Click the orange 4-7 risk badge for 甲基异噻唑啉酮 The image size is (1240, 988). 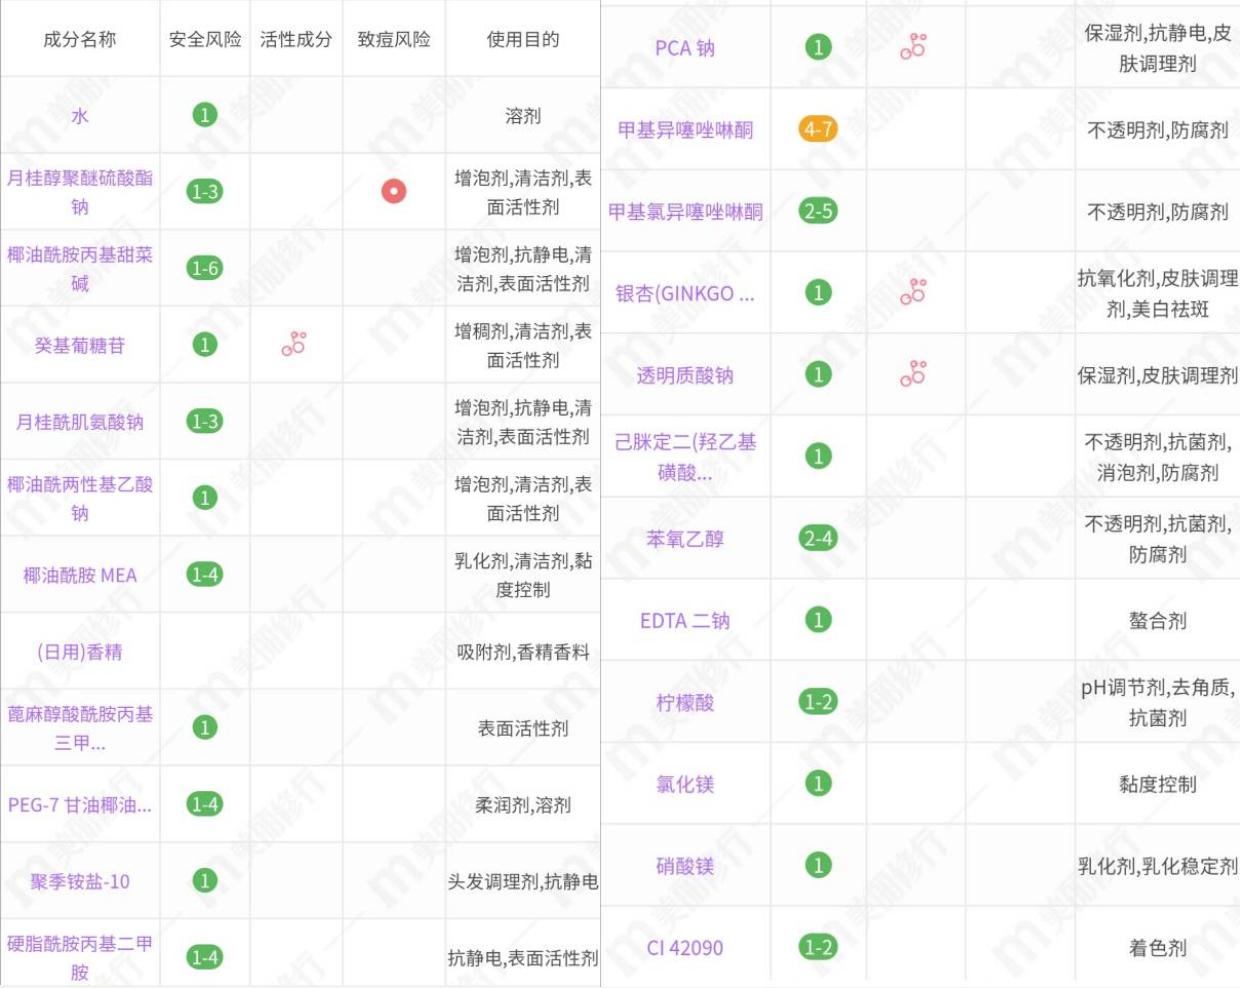(818, 130)
